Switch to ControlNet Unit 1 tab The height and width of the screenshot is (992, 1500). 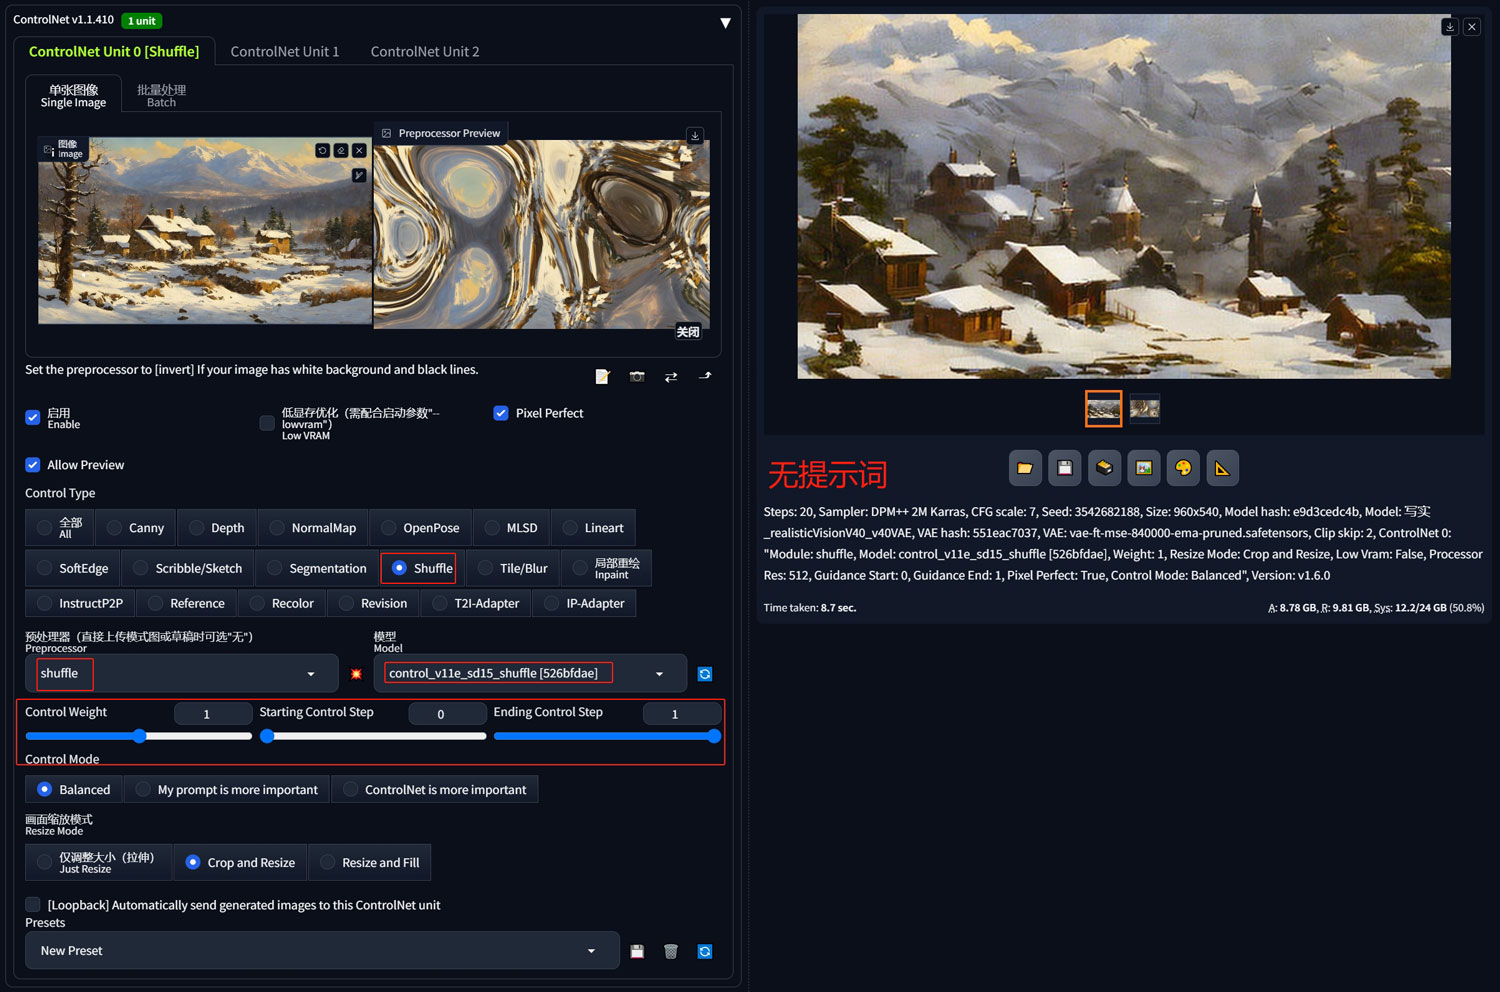click(285, 52)
